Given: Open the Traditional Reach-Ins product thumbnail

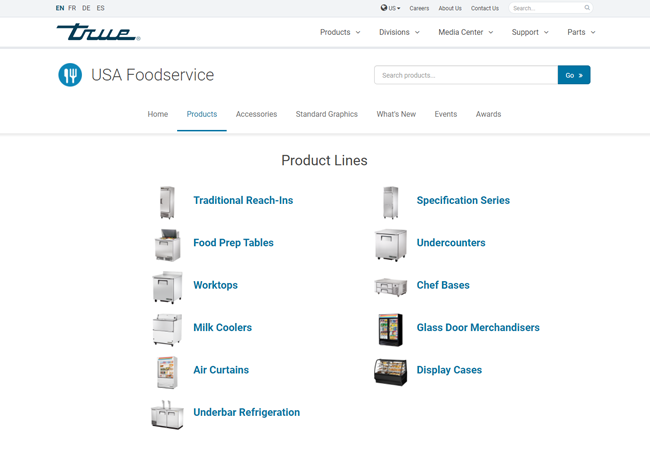Looking at the screenshot, I should point(167,203).
